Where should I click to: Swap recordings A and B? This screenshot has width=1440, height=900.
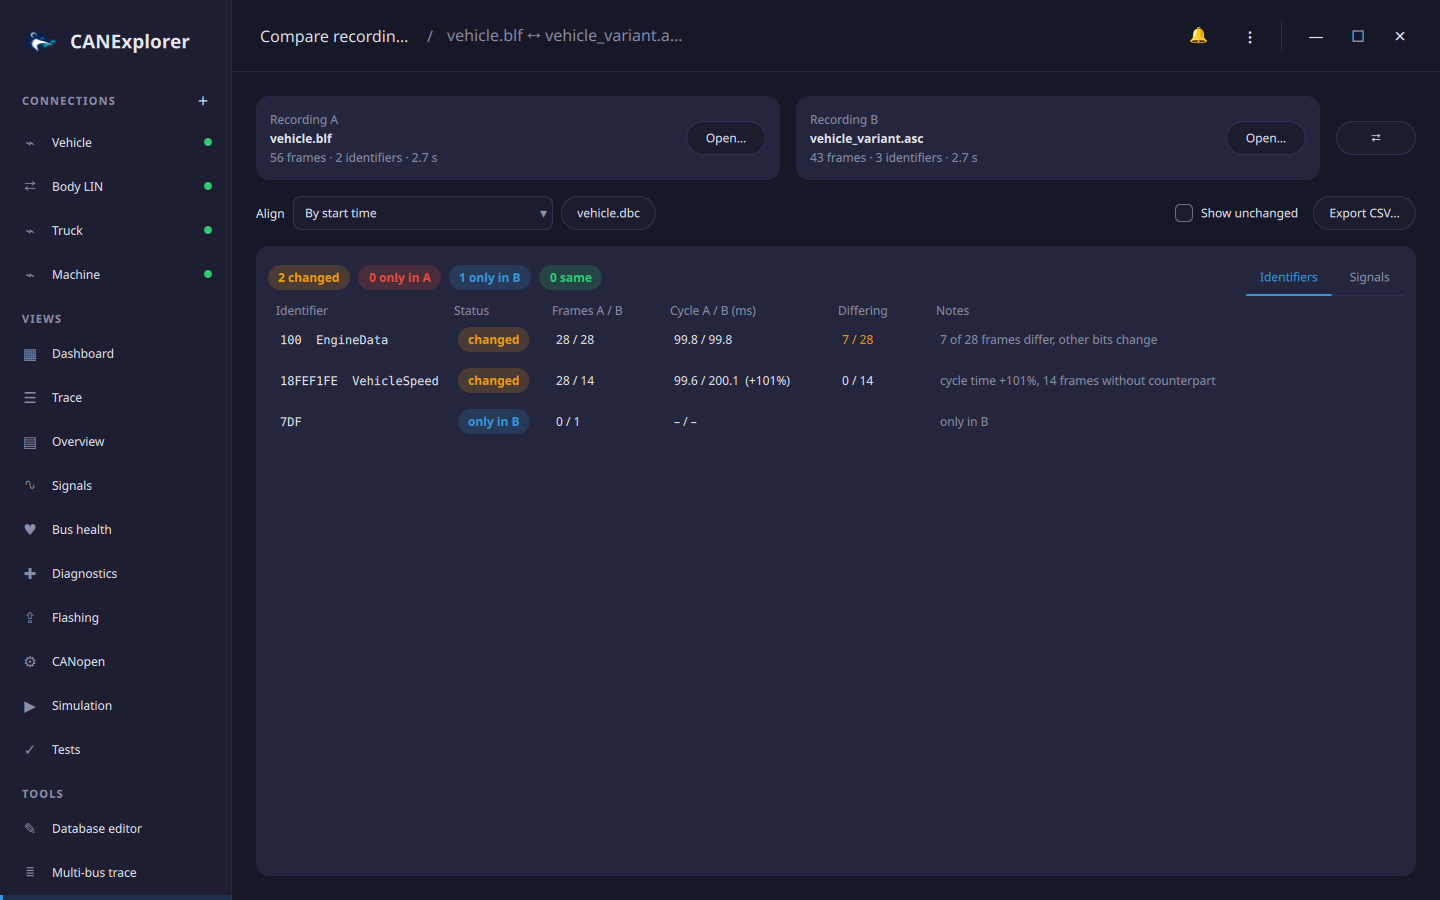(1375, 138)
